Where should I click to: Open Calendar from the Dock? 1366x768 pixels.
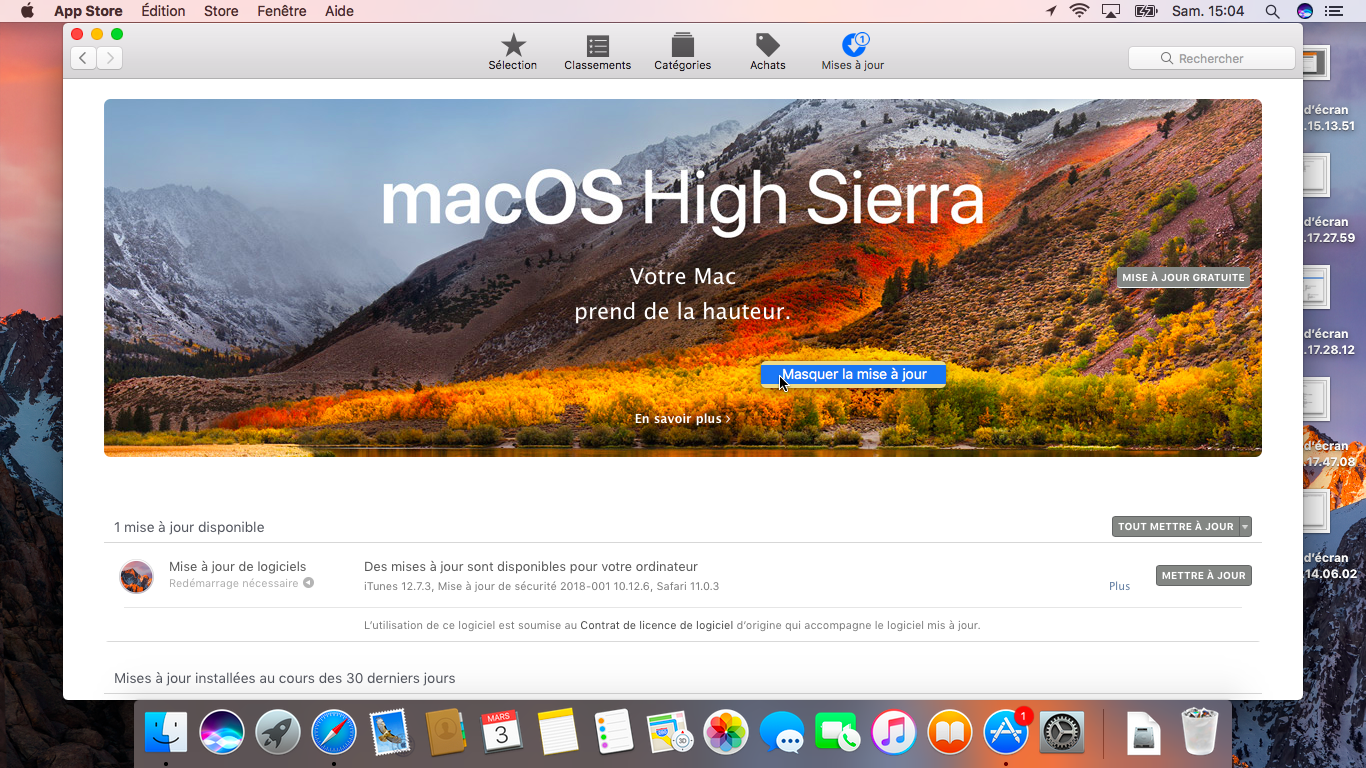tap(502, 732)
